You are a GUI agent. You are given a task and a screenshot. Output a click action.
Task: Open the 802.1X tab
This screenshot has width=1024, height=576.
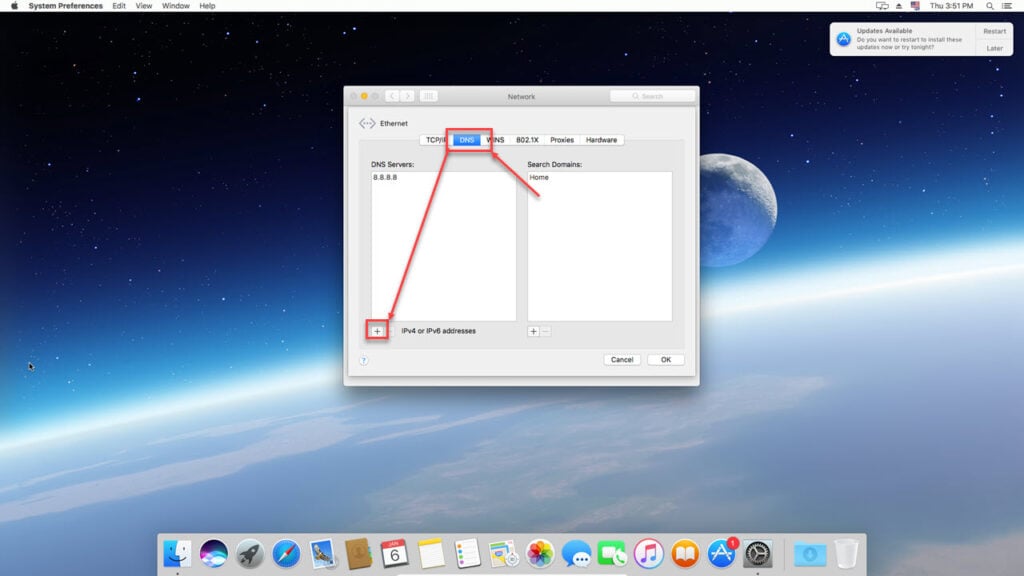[527, 140]
